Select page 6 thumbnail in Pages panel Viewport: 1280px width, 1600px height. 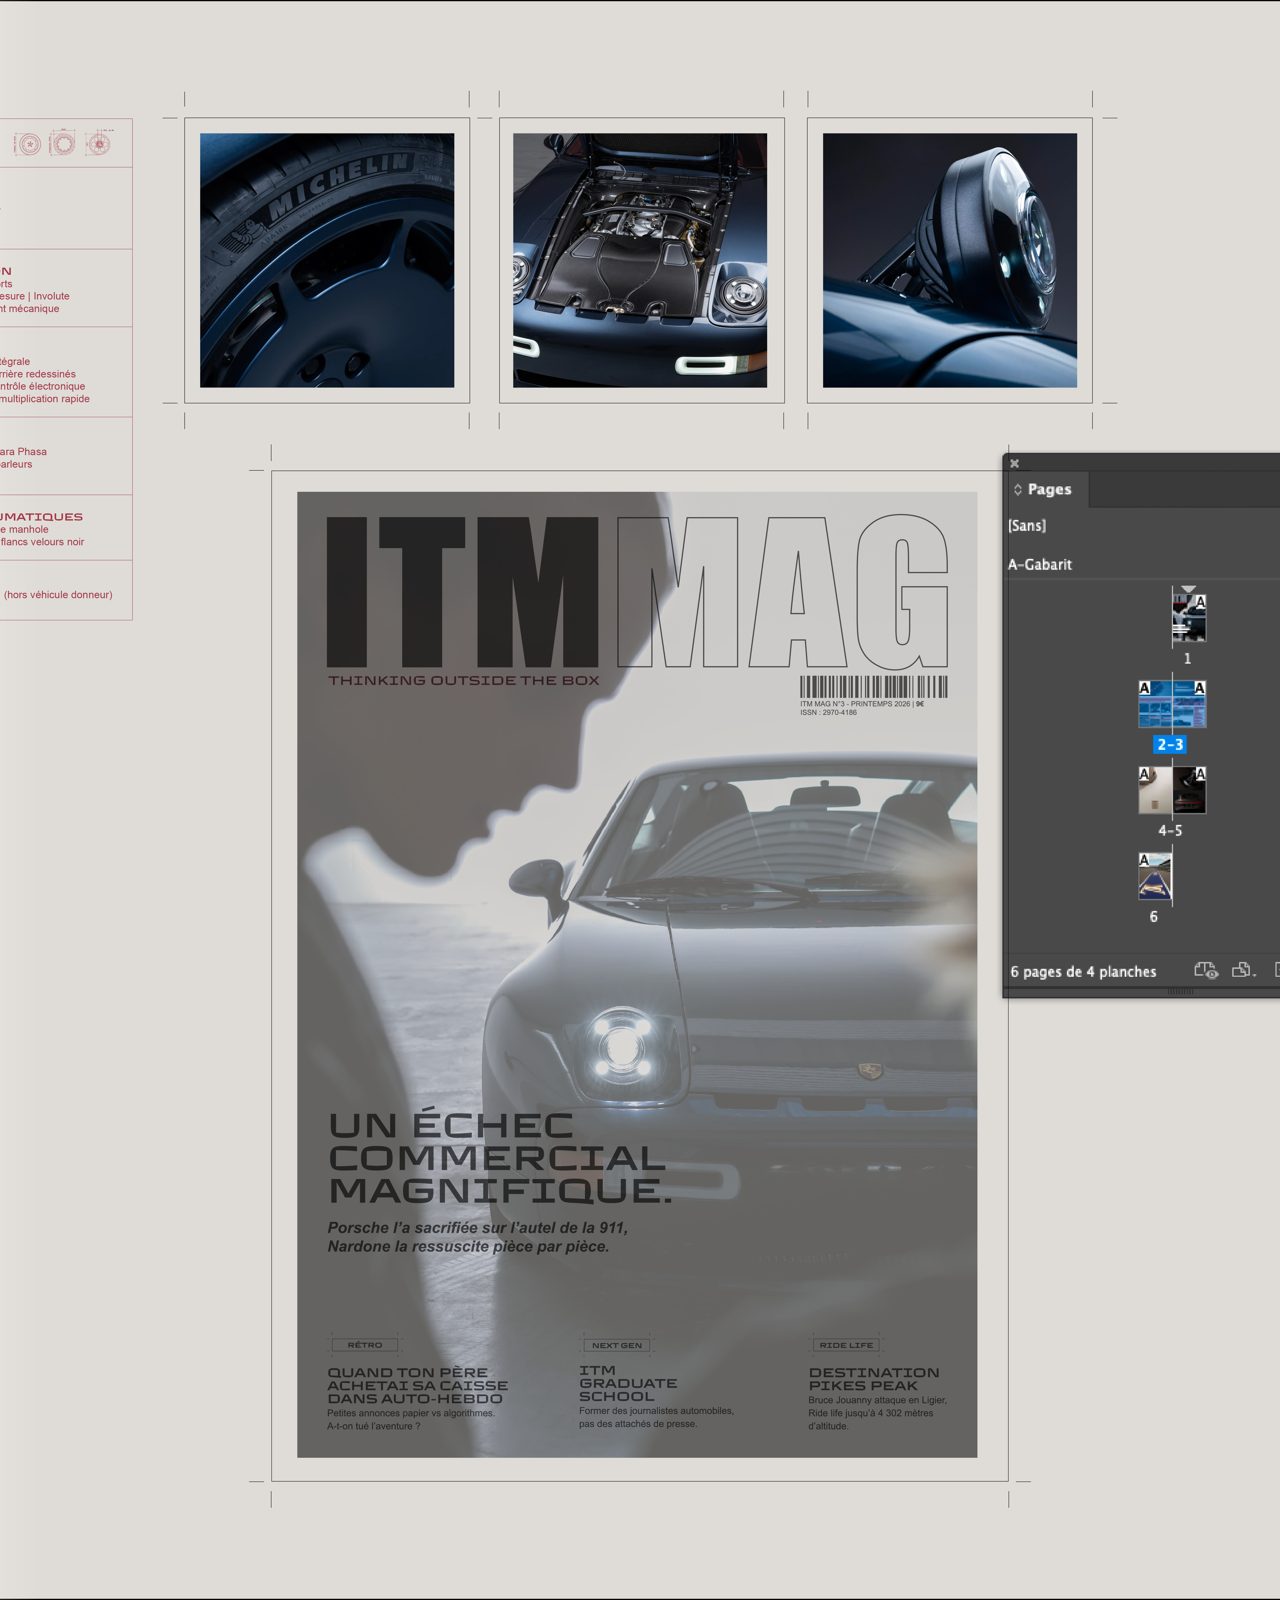click(1155, 876)
